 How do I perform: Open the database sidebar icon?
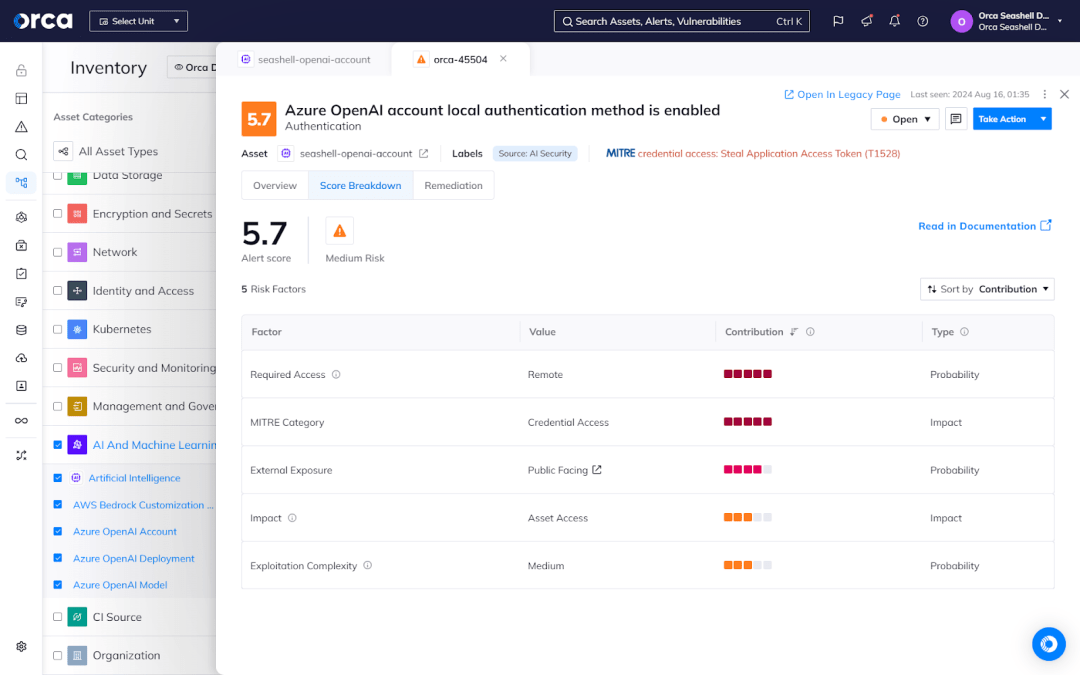(x=21, y=330)
